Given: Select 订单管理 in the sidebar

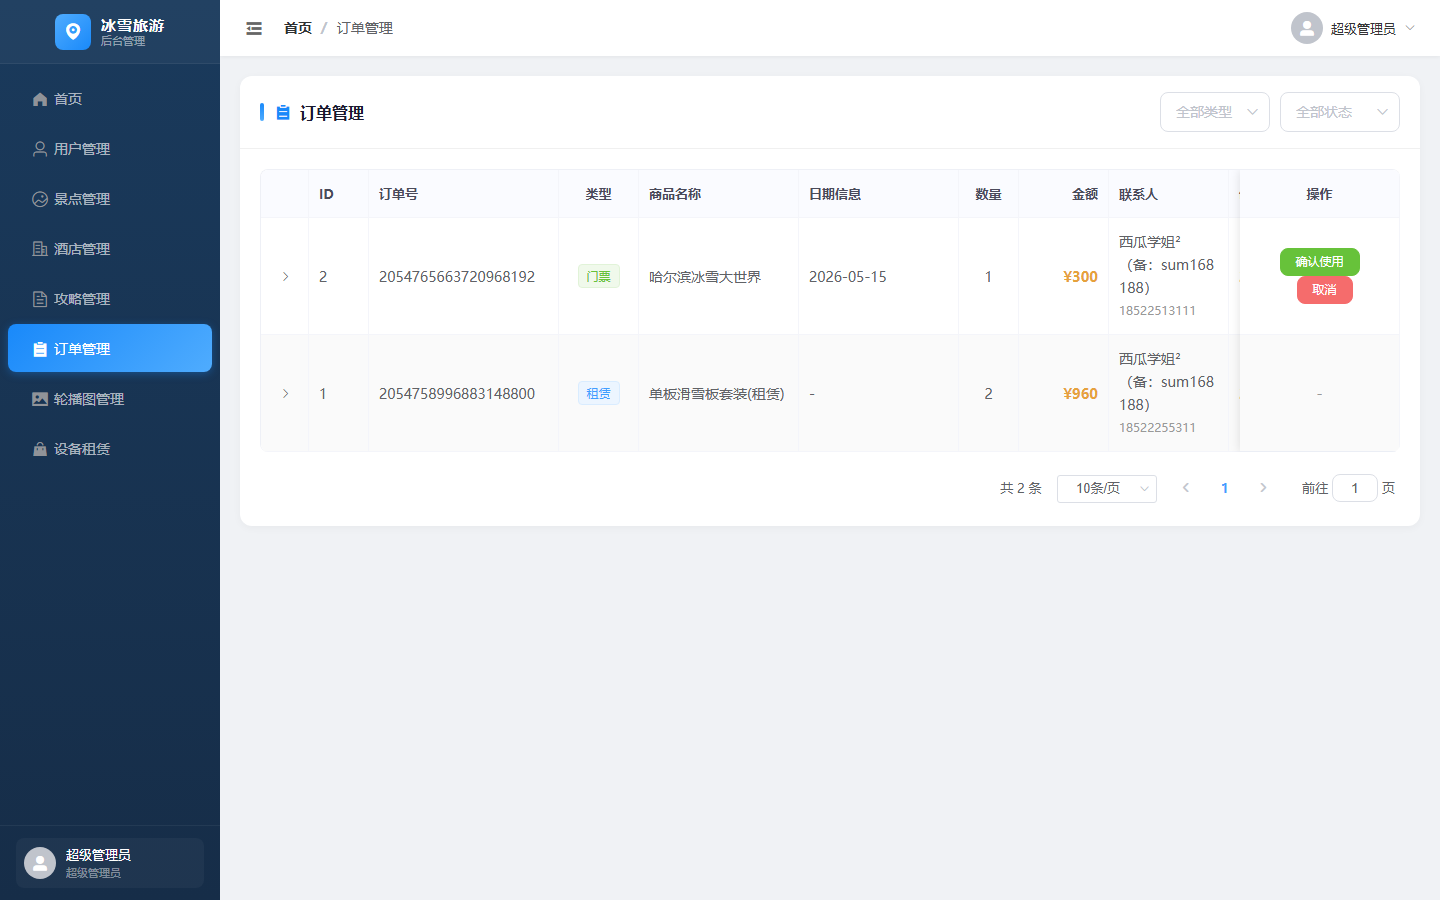Looking at the screenshot, I should [x=110, y=348].
